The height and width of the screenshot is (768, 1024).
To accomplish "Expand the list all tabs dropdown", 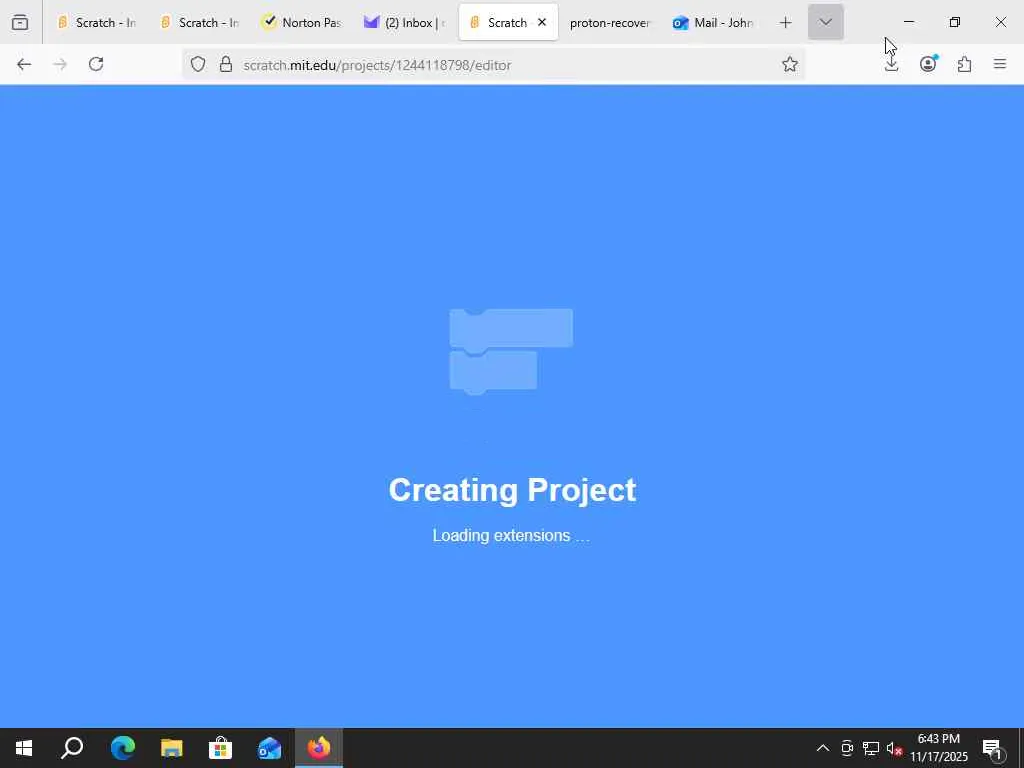I will 825,22.
